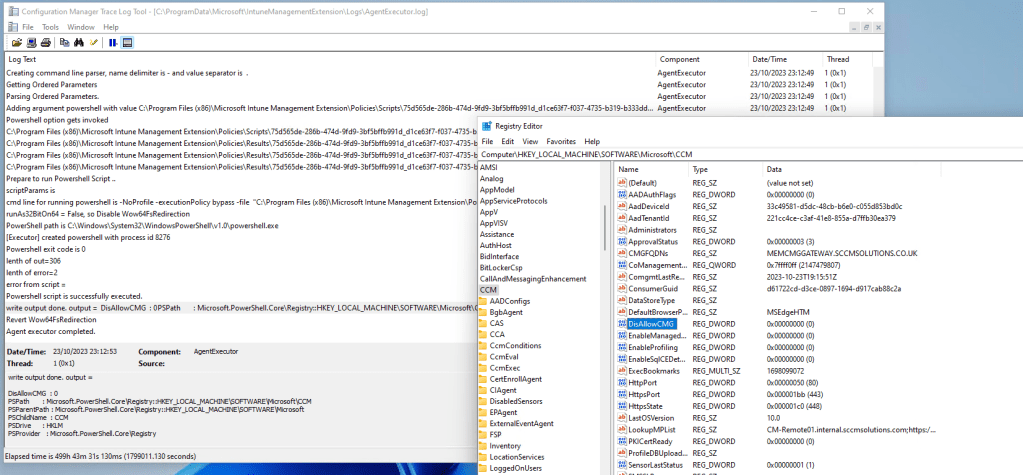The image size is (1023, 475).
Task: Print the log using the printer icon
Action: 45,43
